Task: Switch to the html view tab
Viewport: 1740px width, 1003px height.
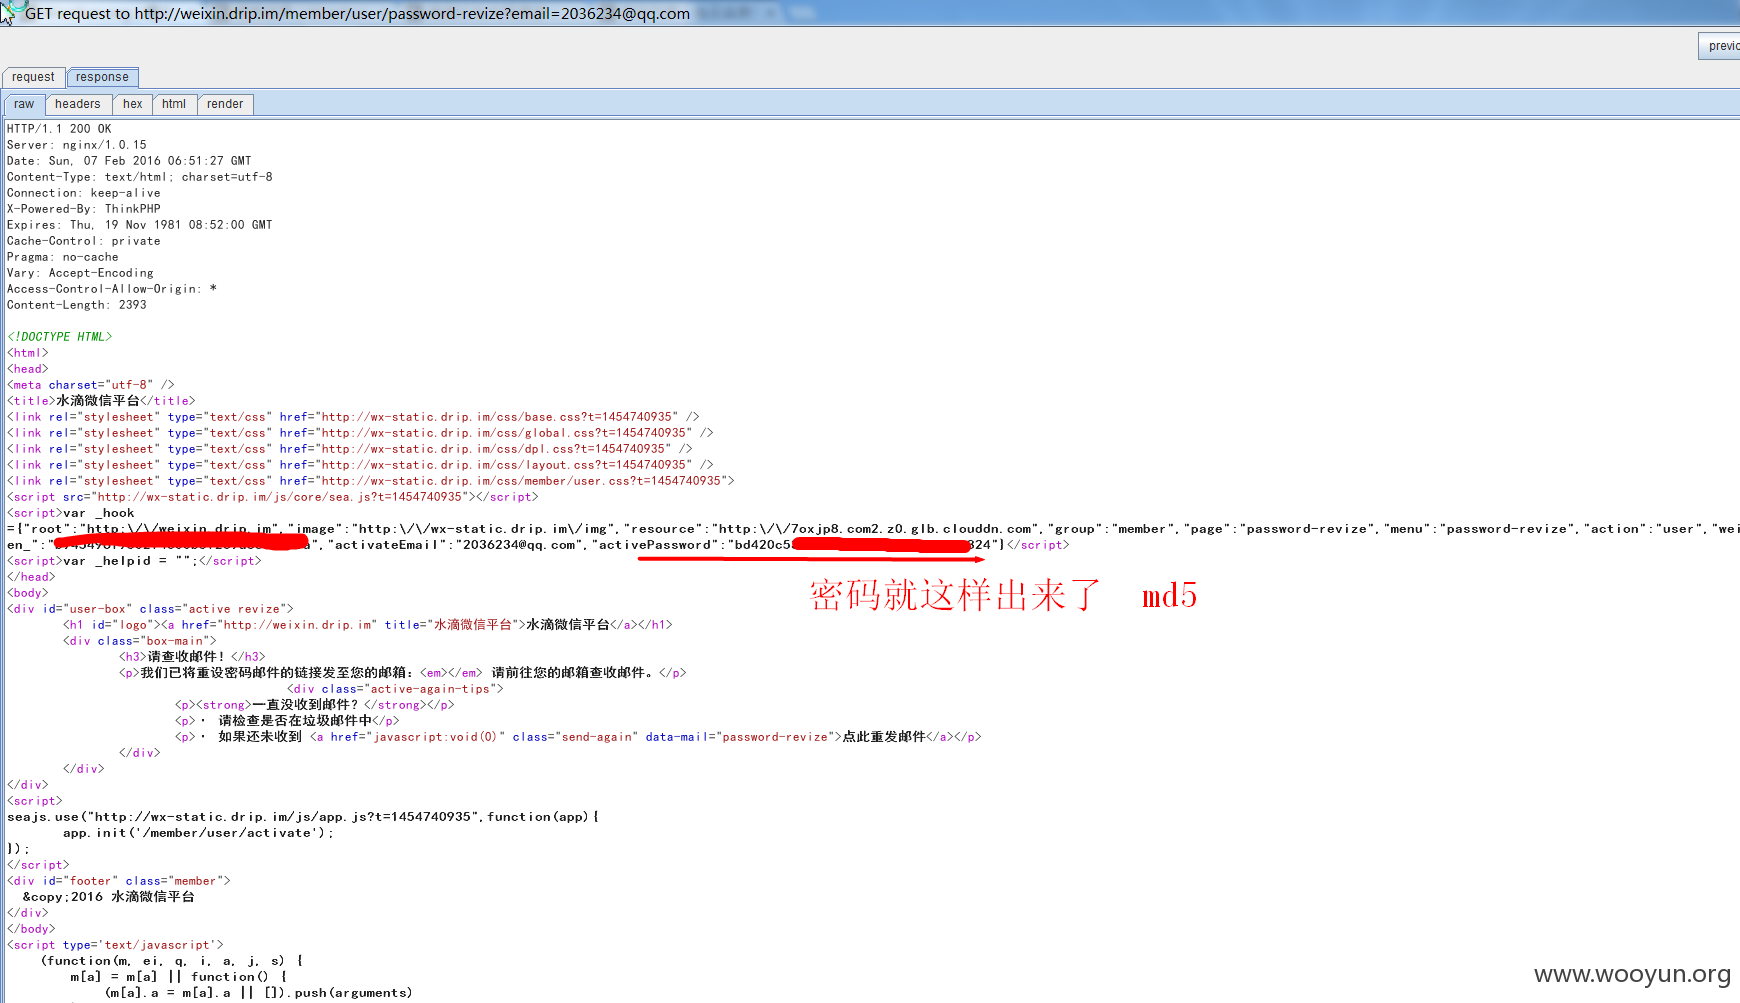Action: (174, 104)
